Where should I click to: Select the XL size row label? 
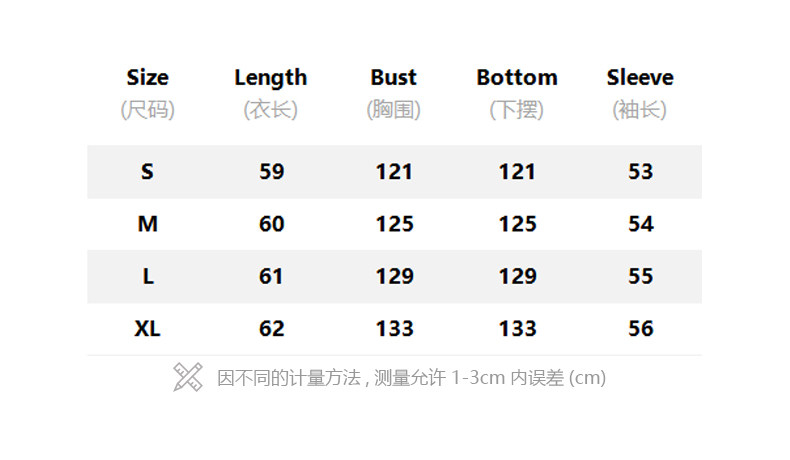(x=147, y=328)
